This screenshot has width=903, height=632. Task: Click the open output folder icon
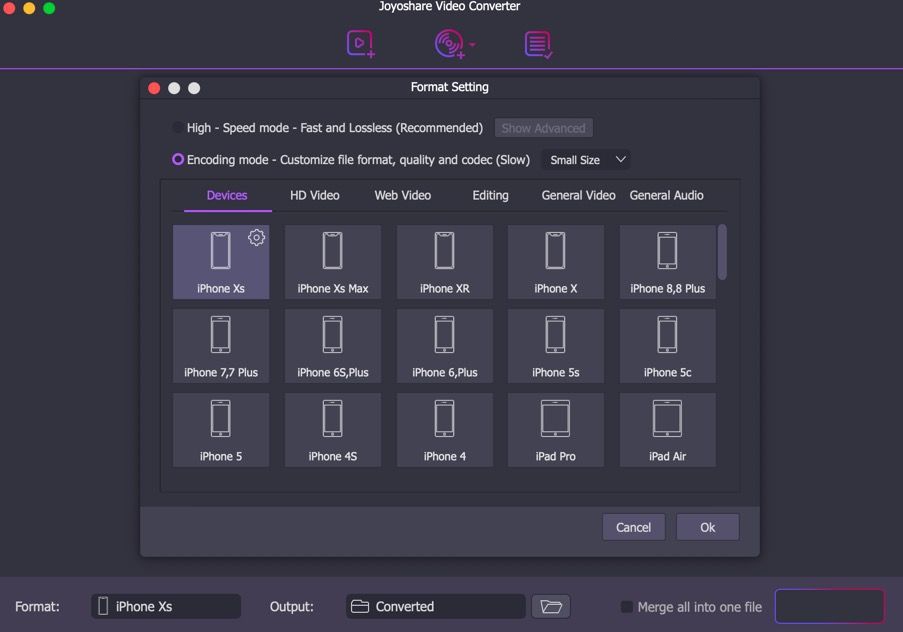coord(551,606)
